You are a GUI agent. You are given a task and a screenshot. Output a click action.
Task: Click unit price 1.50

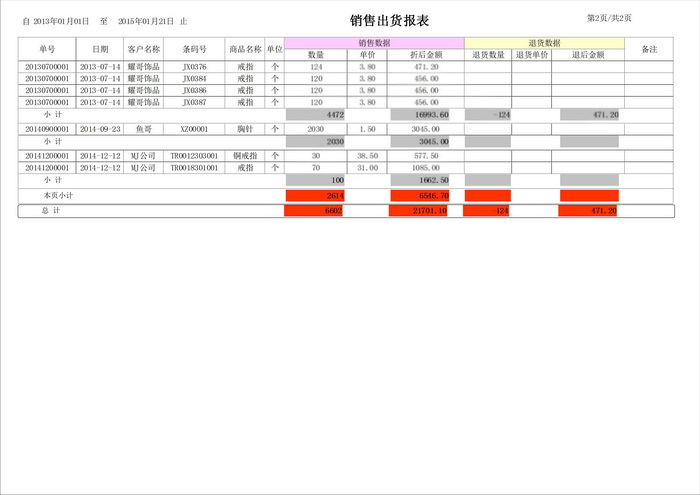(367, 129)
